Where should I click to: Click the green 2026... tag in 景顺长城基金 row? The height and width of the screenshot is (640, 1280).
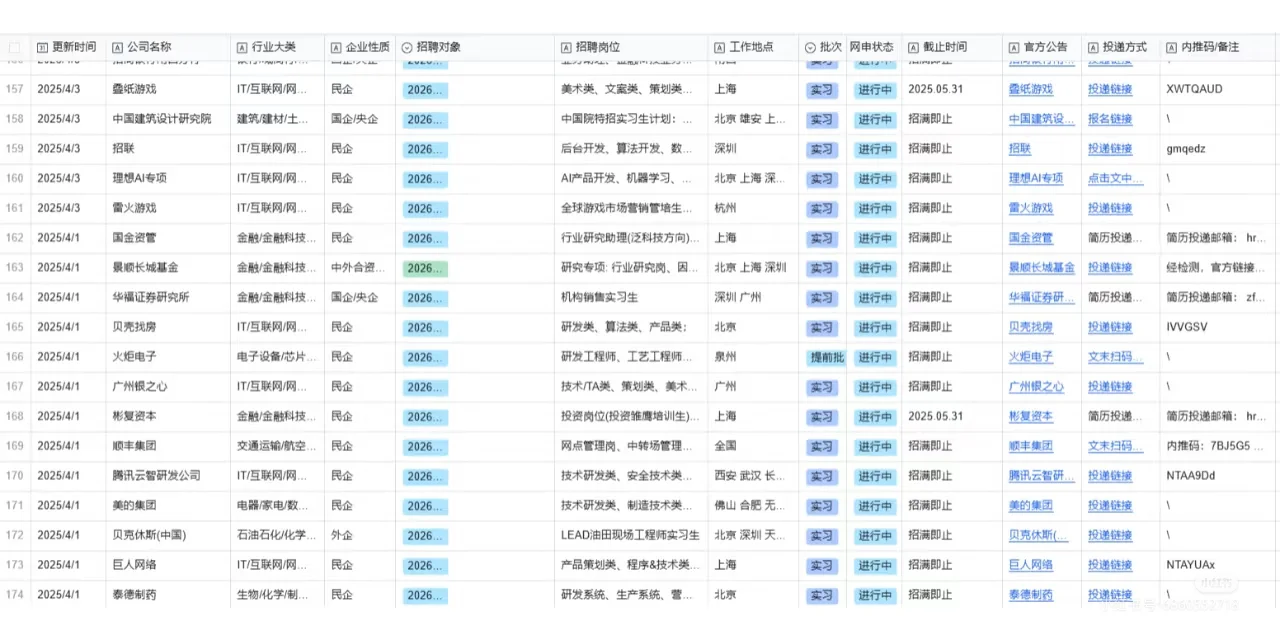click(x=425, y=268)
